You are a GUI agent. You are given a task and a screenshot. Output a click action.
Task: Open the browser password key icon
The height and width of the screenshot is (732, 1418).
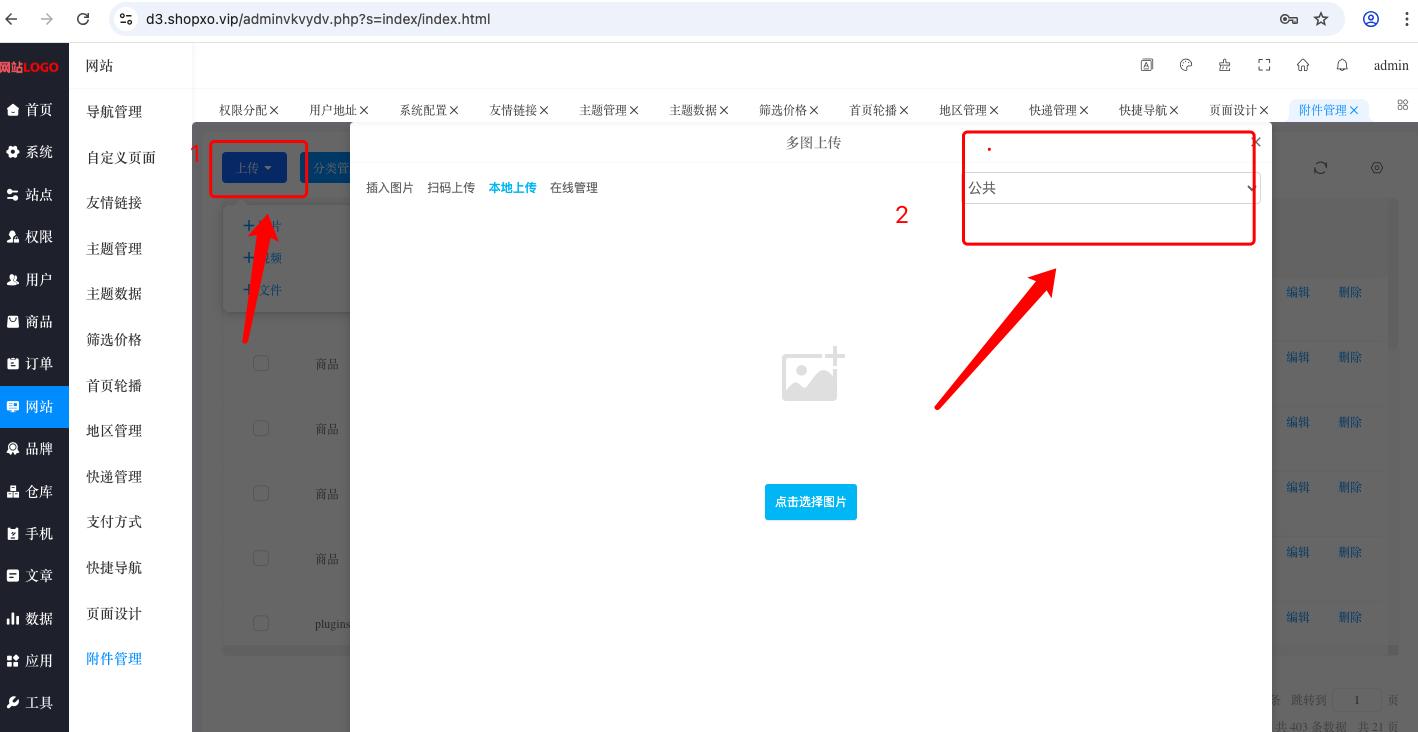1289,19
